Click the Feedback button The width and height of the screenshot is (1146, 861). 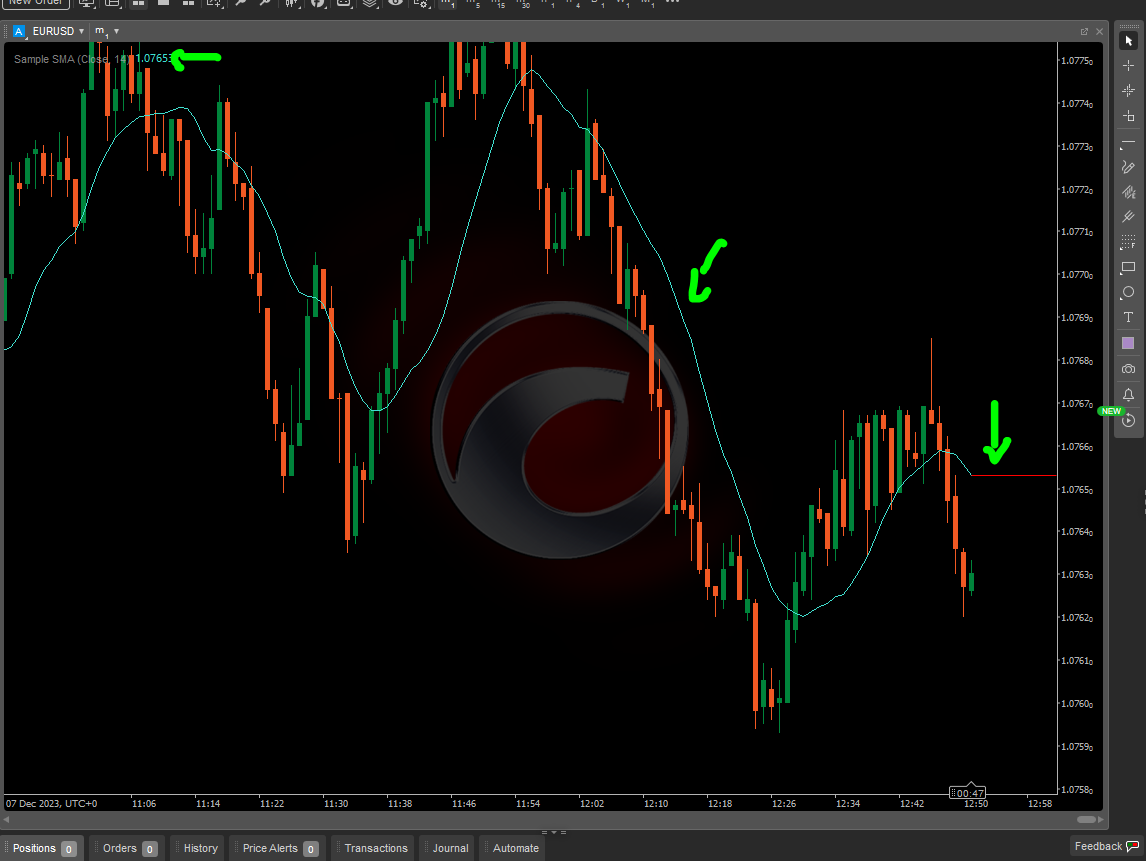(1107, 846)
